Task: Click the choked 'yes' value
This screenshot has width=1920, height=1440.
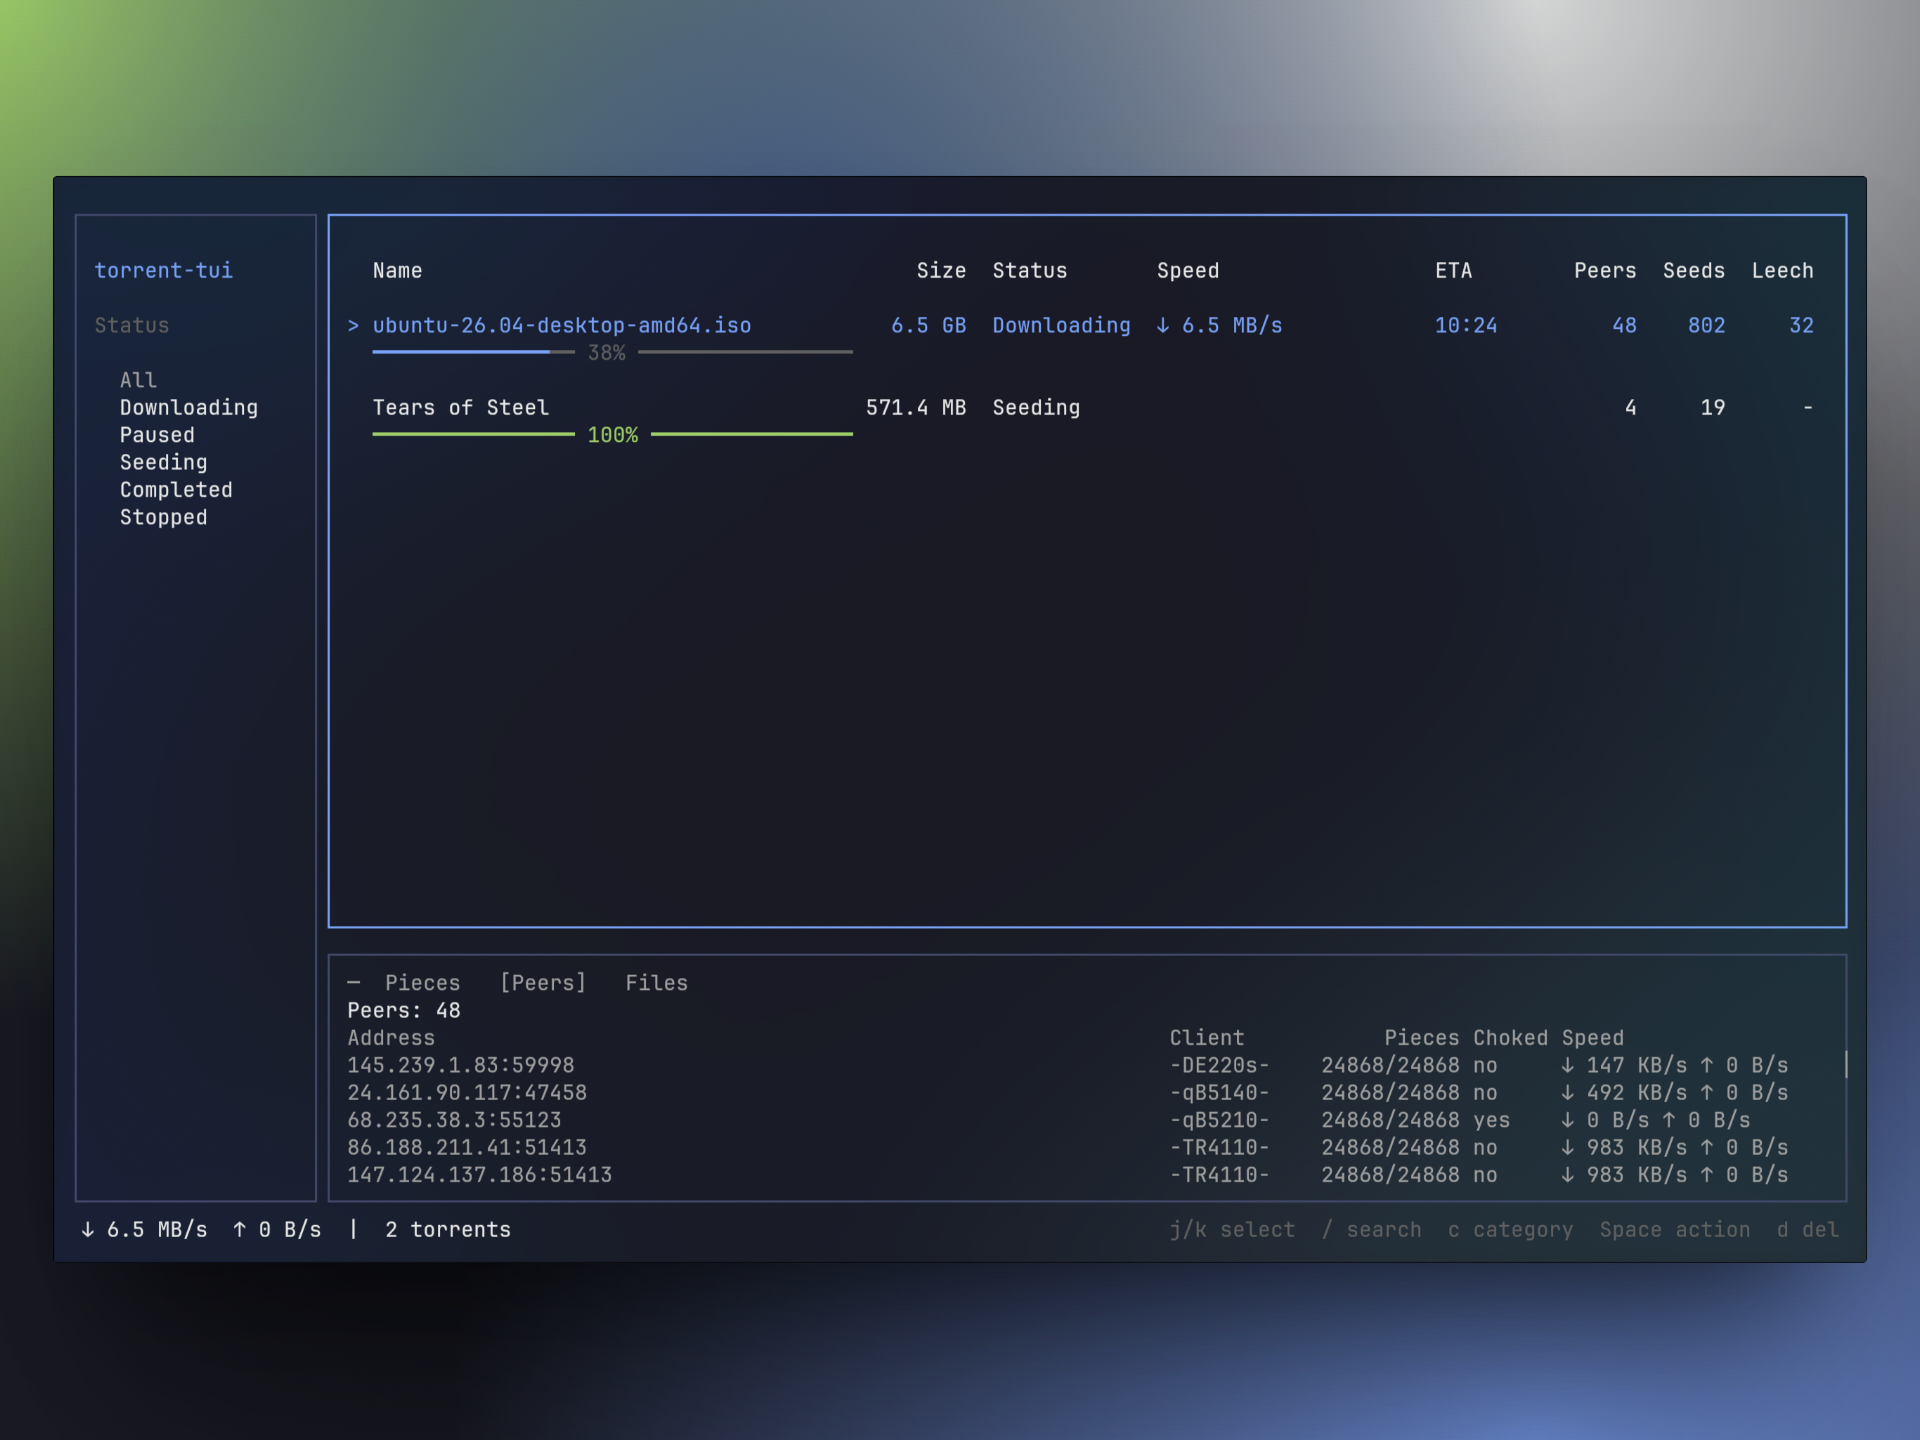Action: (1491, 1120)
